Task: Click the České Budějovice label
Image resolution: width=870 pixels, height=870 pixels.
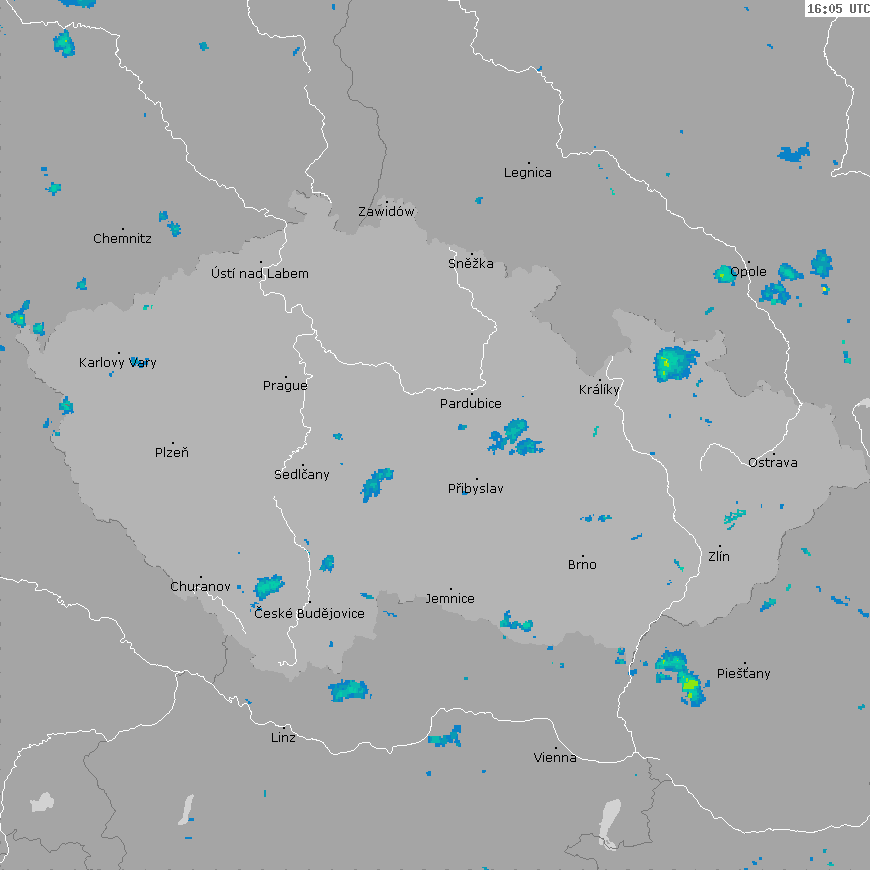Action: [x=309, y=613]
